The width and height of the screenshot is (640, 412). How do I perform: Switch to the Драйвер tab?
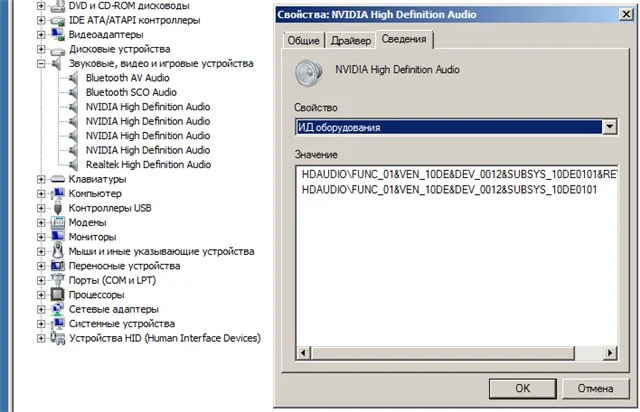tap(351, 40)
